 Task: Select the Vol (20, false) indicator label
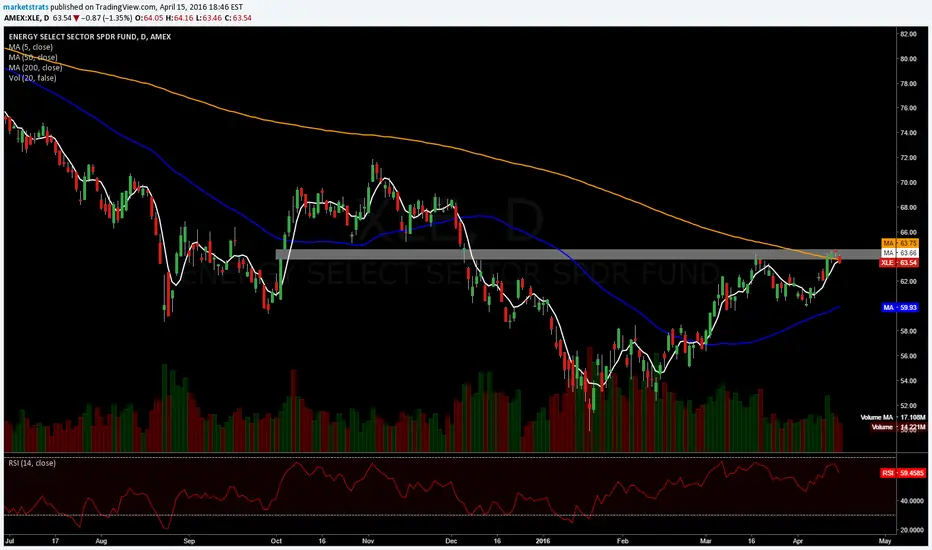click(x=33, y=78)
